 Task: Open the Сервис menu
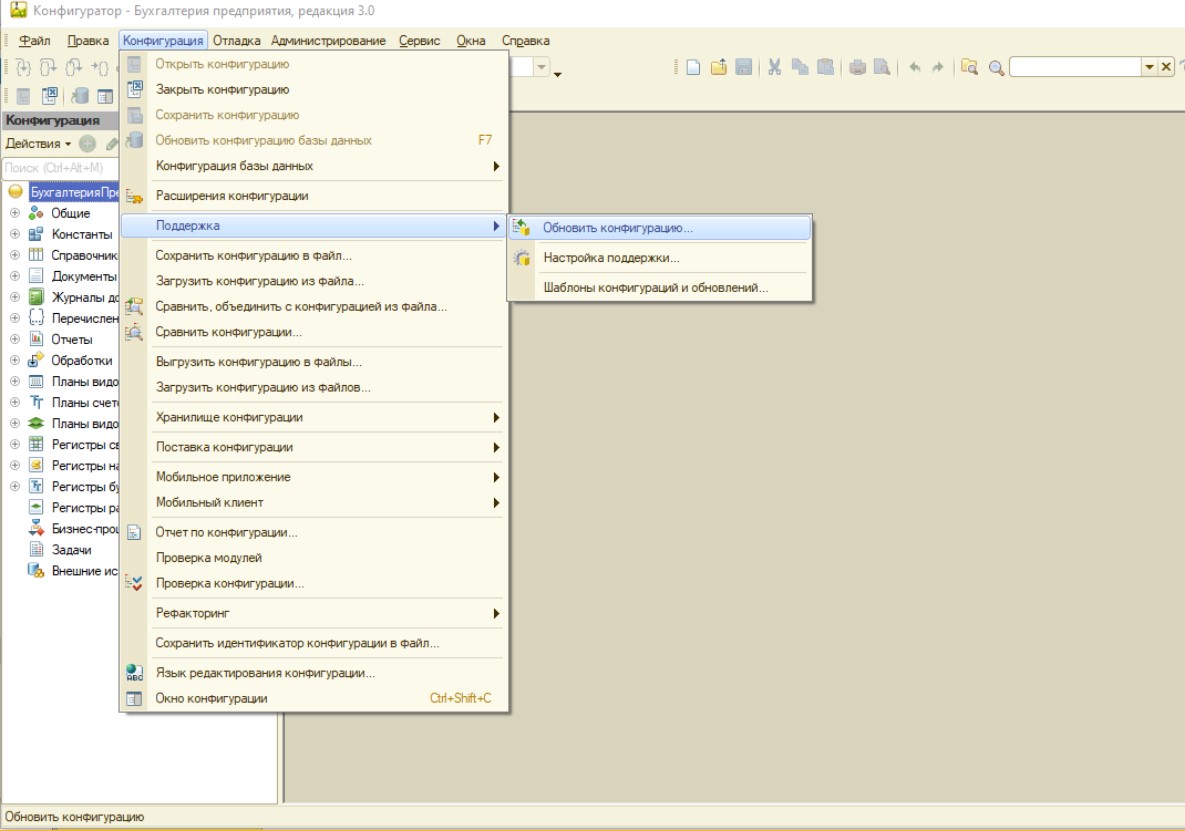[419, 41]
